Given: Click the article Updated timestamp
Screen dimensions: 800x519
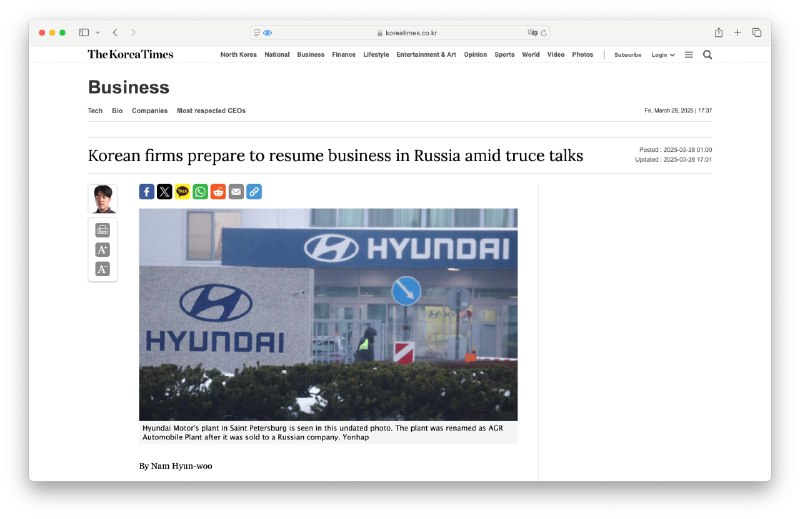Looking at the screenshot, I should pyautogui.click(x=673, y=160).
